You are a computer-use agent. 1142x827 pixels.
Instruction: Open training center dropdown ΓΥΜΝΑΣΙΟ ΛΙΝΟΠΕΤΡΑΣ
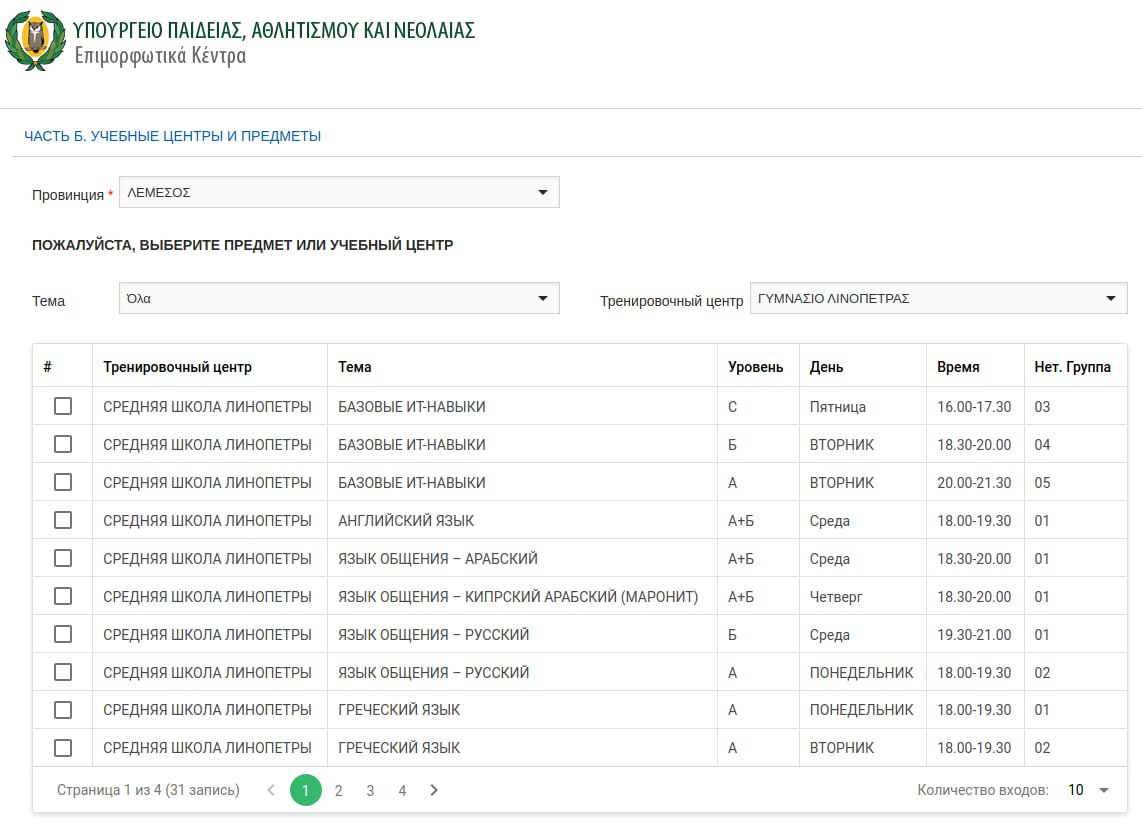pyautogui.click(x=938, y=298)
